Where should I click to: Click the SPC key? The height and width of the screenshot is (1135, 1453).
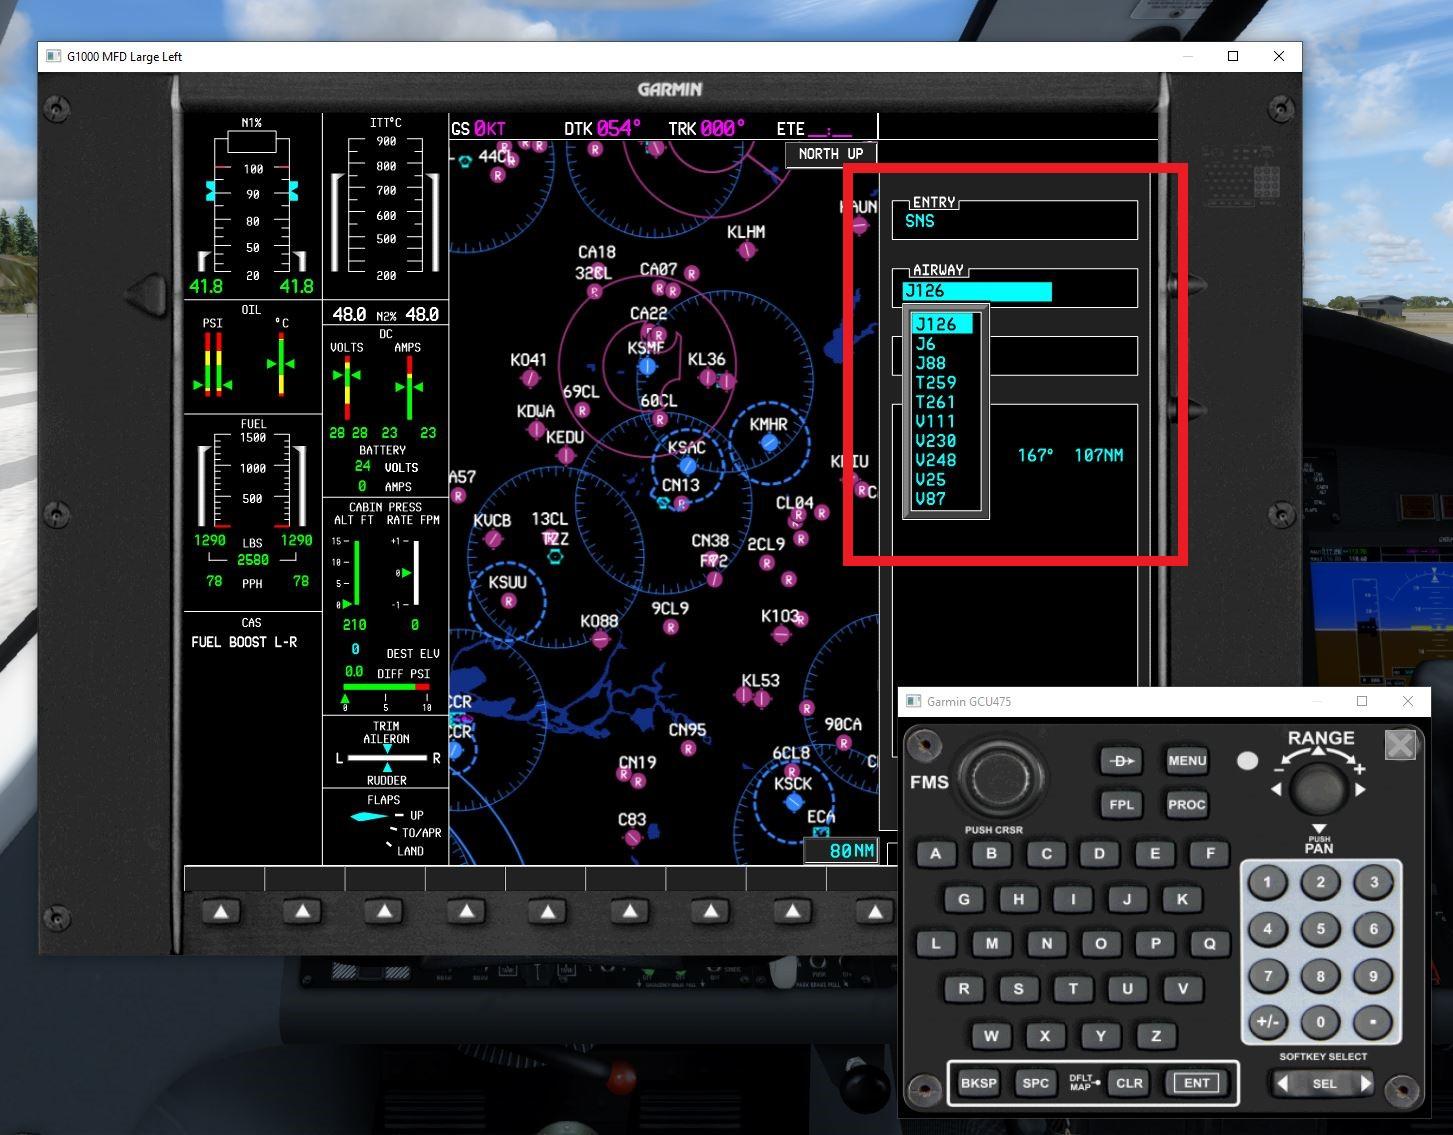1036,1083
